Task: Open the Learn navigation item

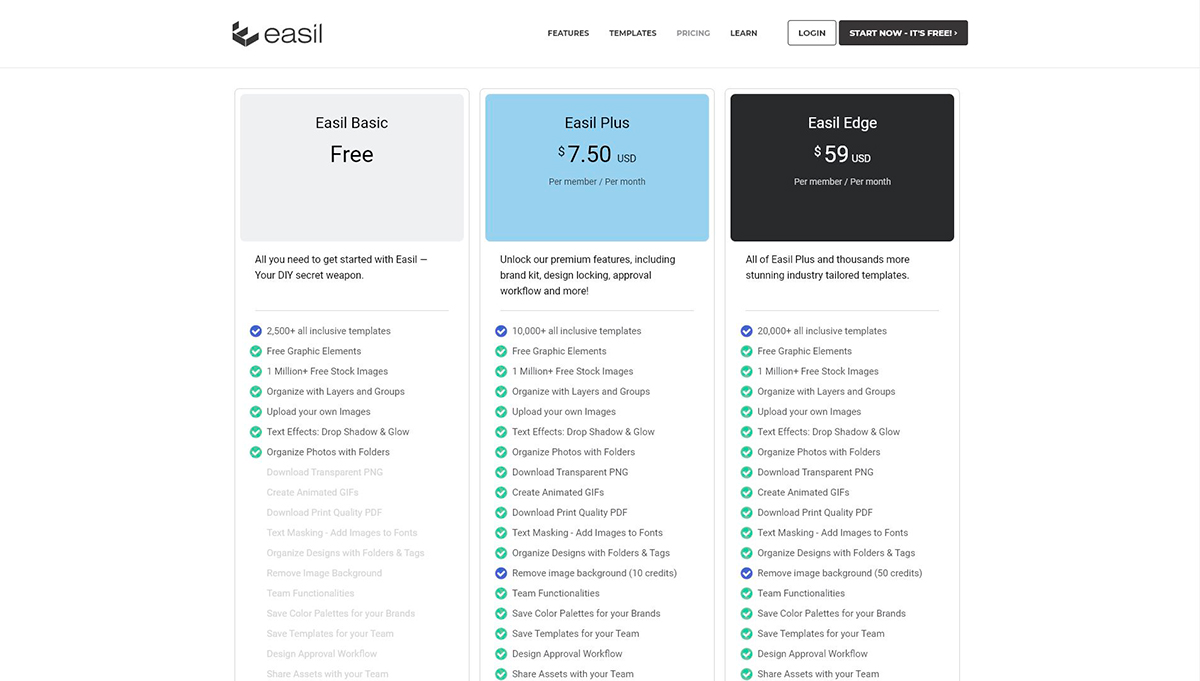Action: (x=743, y=33)
